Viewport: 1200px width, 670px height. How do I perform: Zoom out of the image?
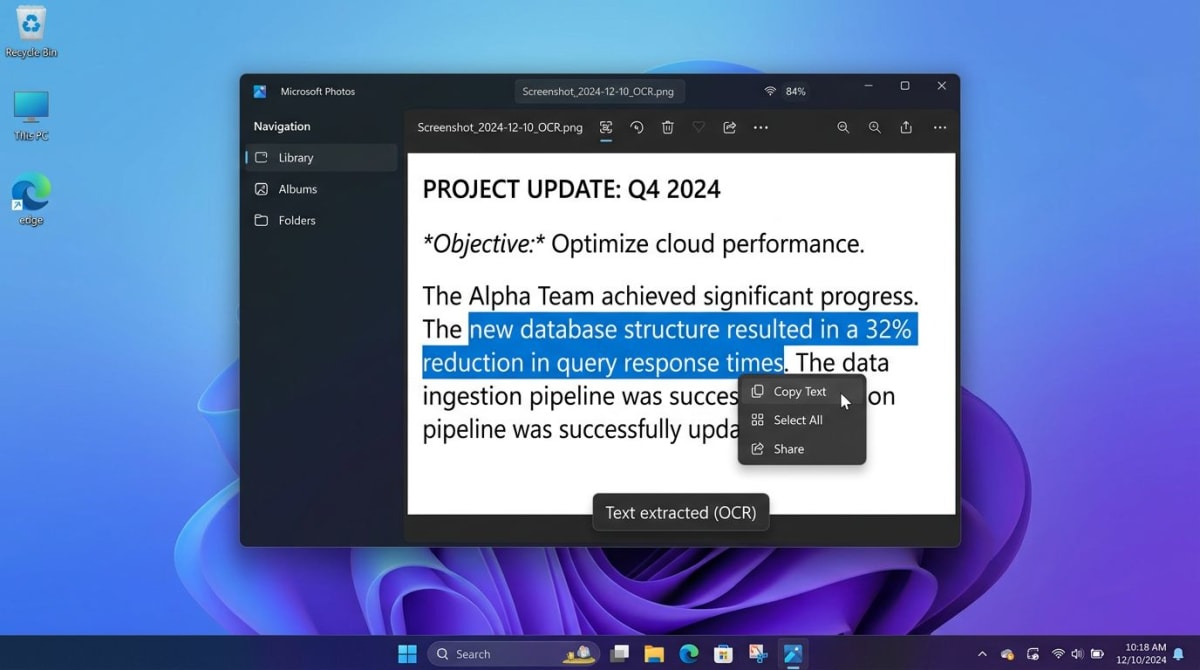click(x=876, y=127)
